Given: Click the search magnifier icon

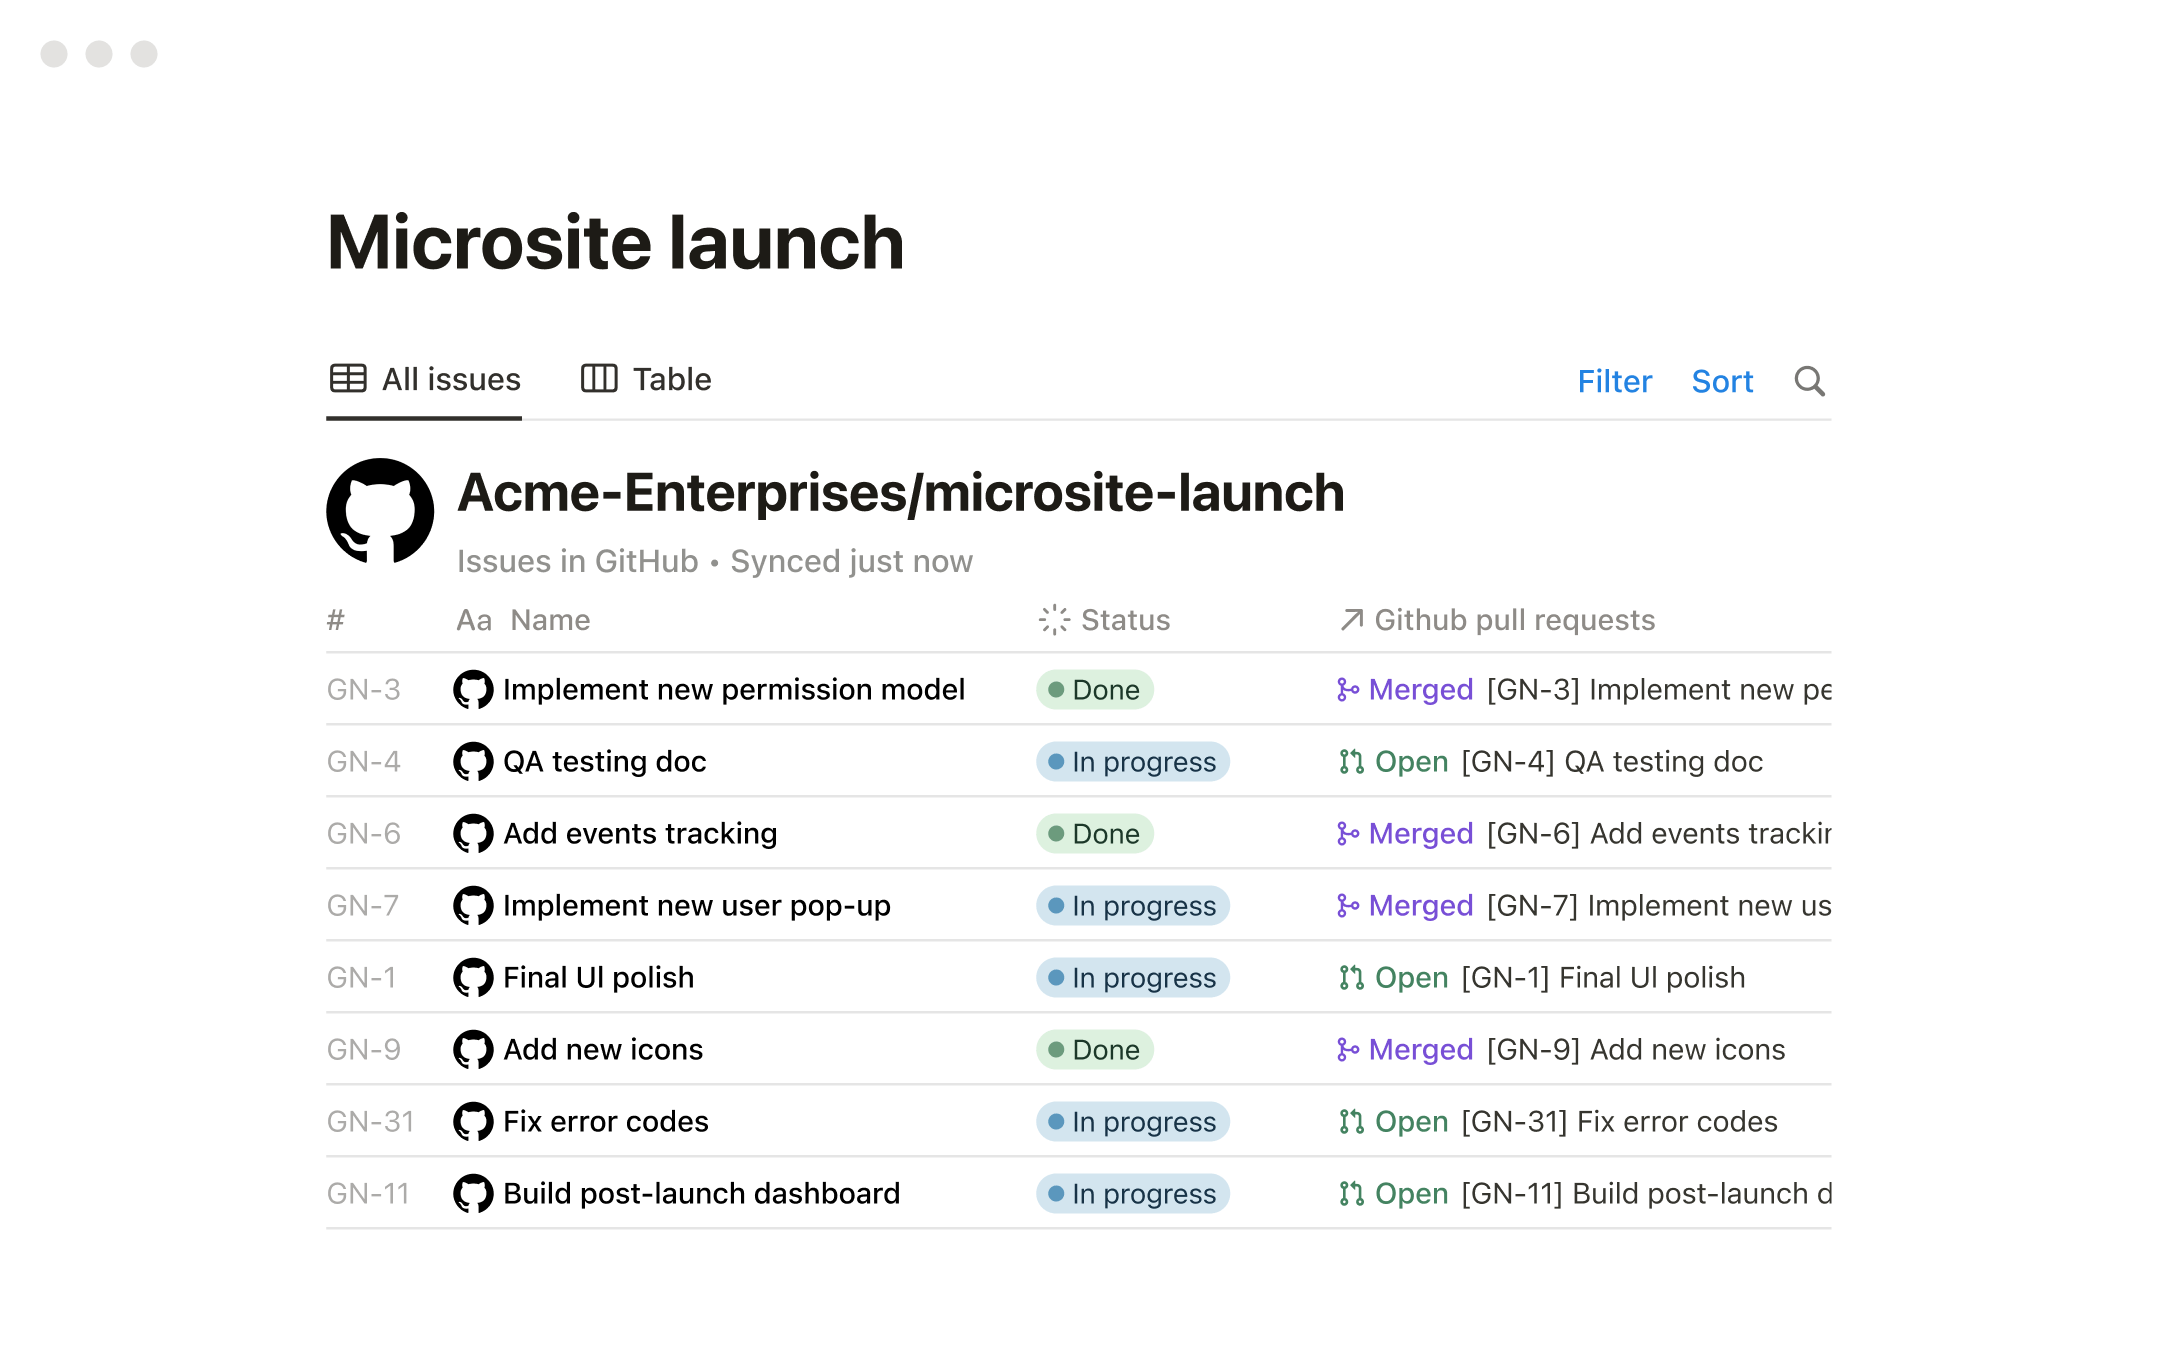Looking at the screenshot, I should click(x=1809, y=381).
